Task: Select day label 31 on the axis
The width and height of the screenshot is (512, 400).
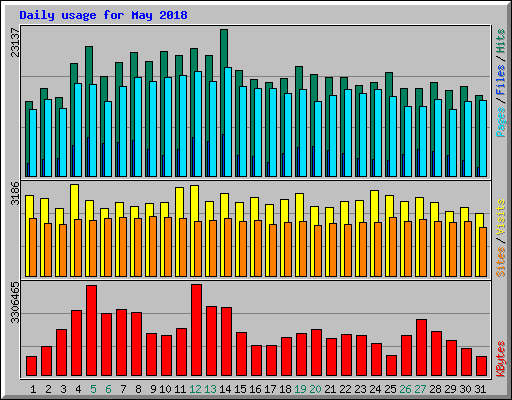Action: [480, 389]
